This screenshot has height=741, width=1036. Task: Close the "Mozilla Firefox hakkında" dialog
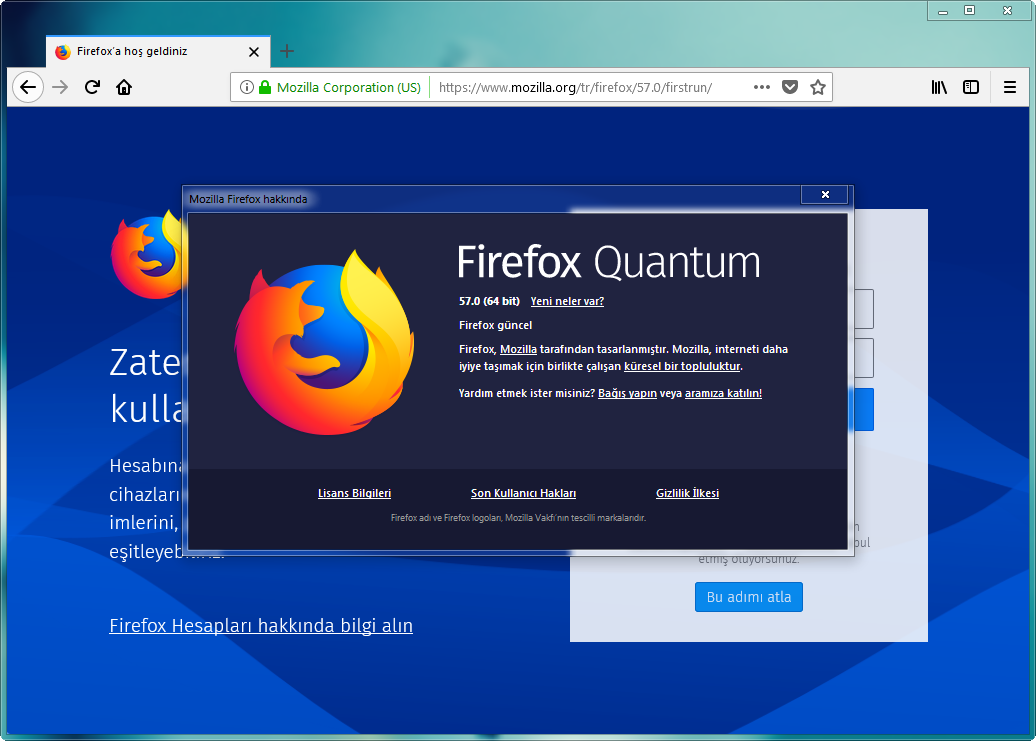pos(825,194)
